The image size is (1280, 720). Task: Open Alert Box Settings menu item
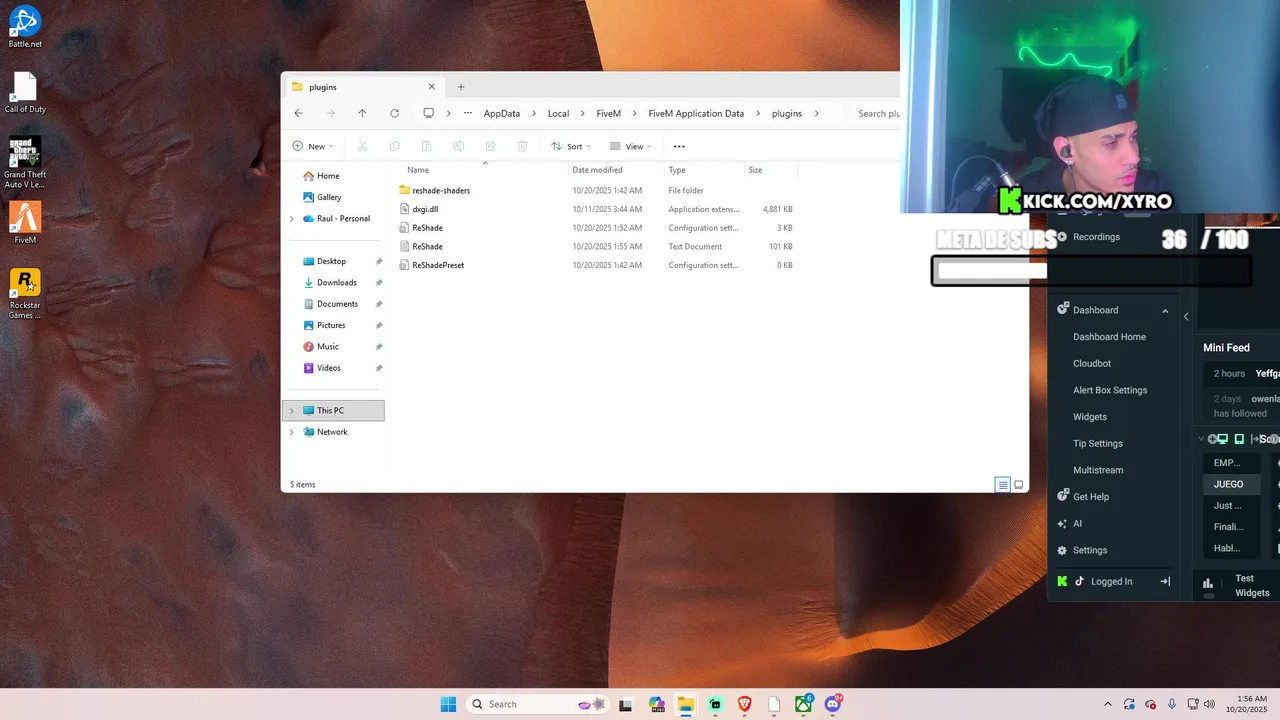coord(1110,390)
